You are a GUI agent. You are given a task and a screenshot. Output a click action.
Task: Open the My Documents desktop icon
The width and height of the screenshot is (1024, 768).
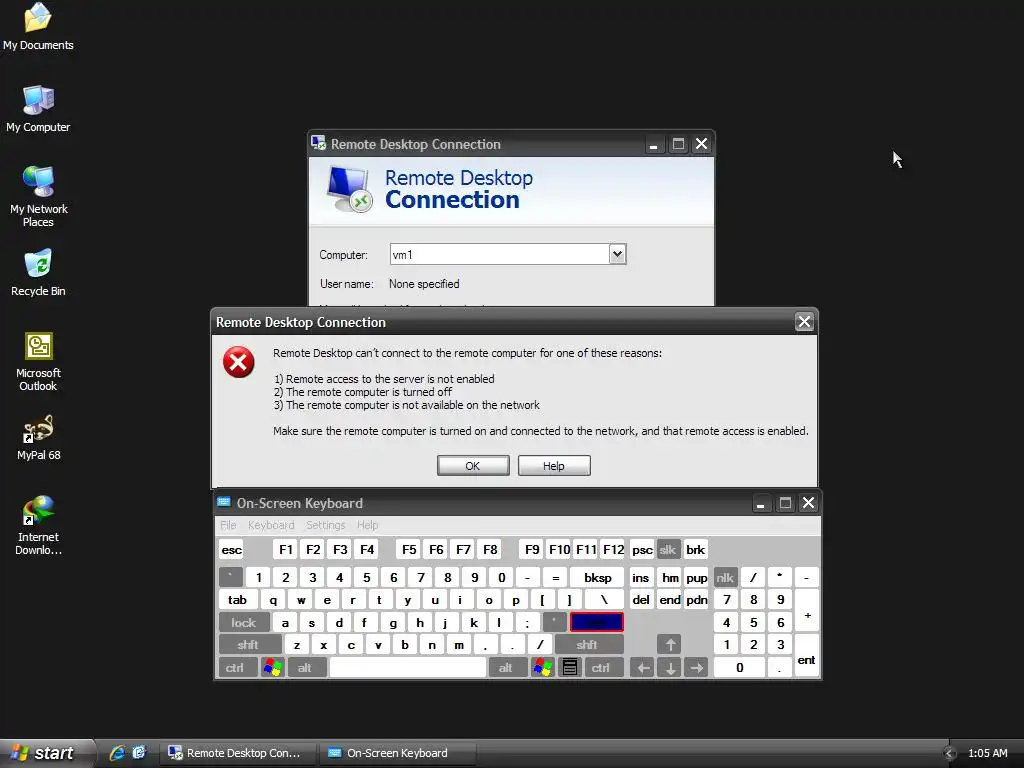38,26
